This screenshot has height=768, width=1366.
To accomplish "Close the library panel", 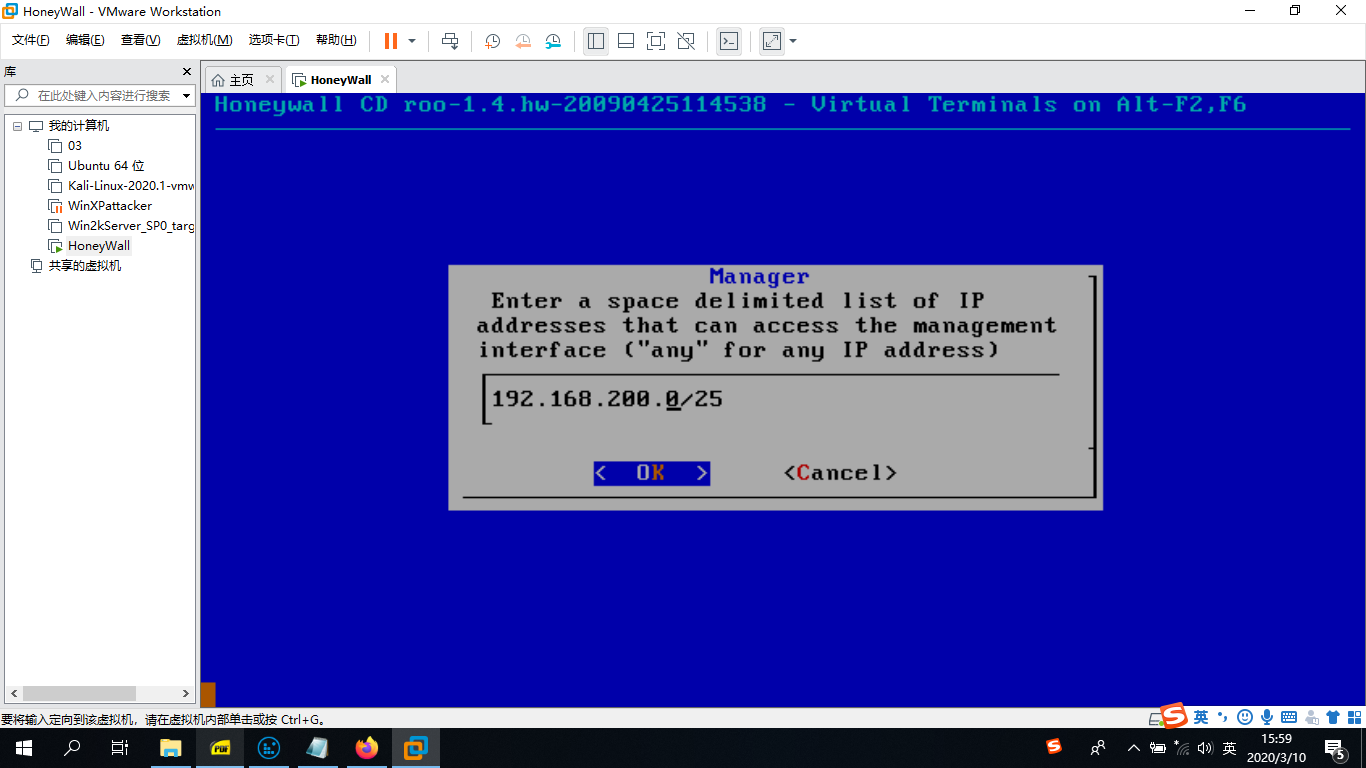I will coord(186,71).
